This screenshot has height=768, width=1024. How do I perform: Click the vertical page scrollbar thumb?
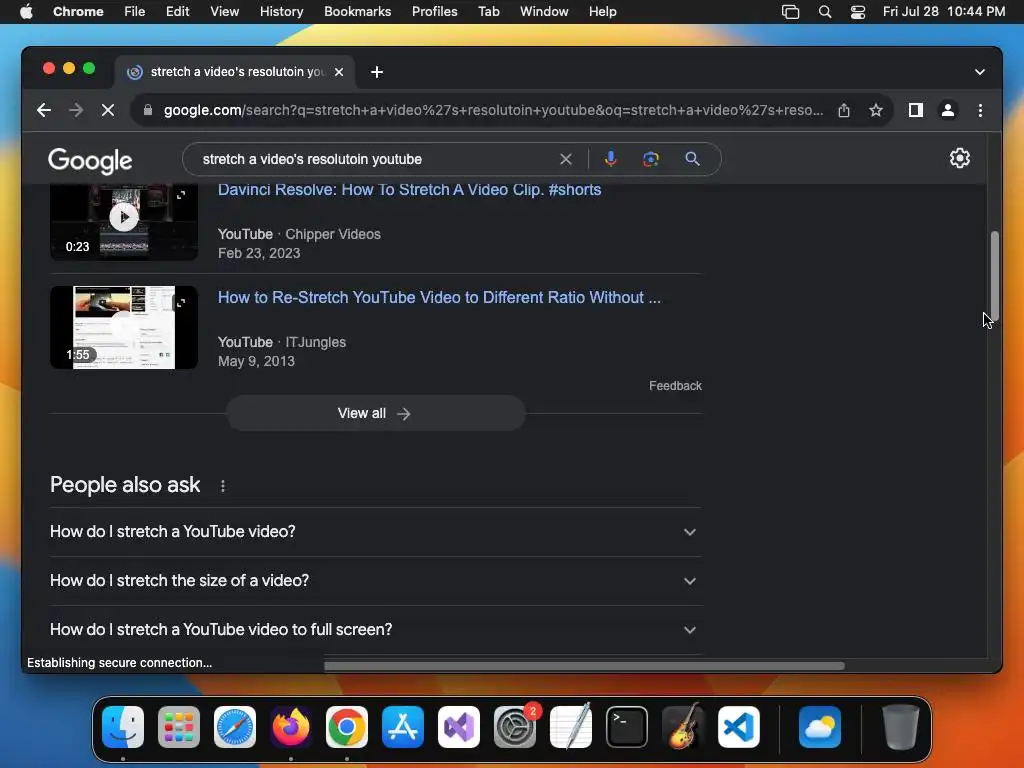pyautogui.click(x=994, y=274)
